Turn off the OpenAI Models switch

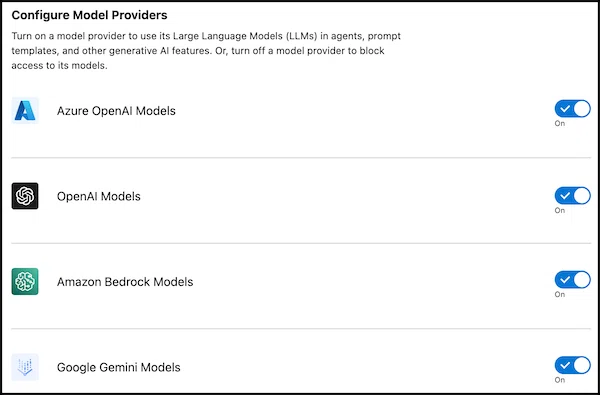pyautogui.click(x=572, y=196)
